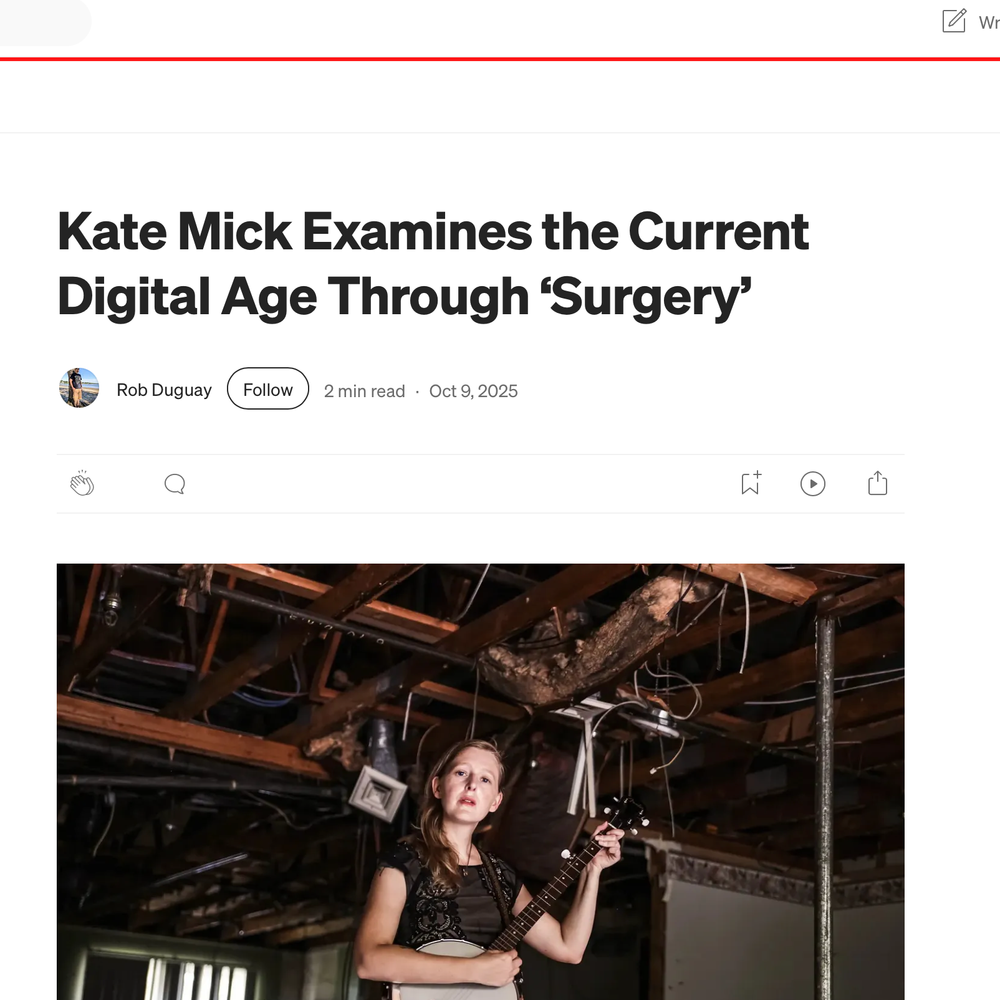
Task: Click the square ceiling vent in the photo
Action: [378, 793]
